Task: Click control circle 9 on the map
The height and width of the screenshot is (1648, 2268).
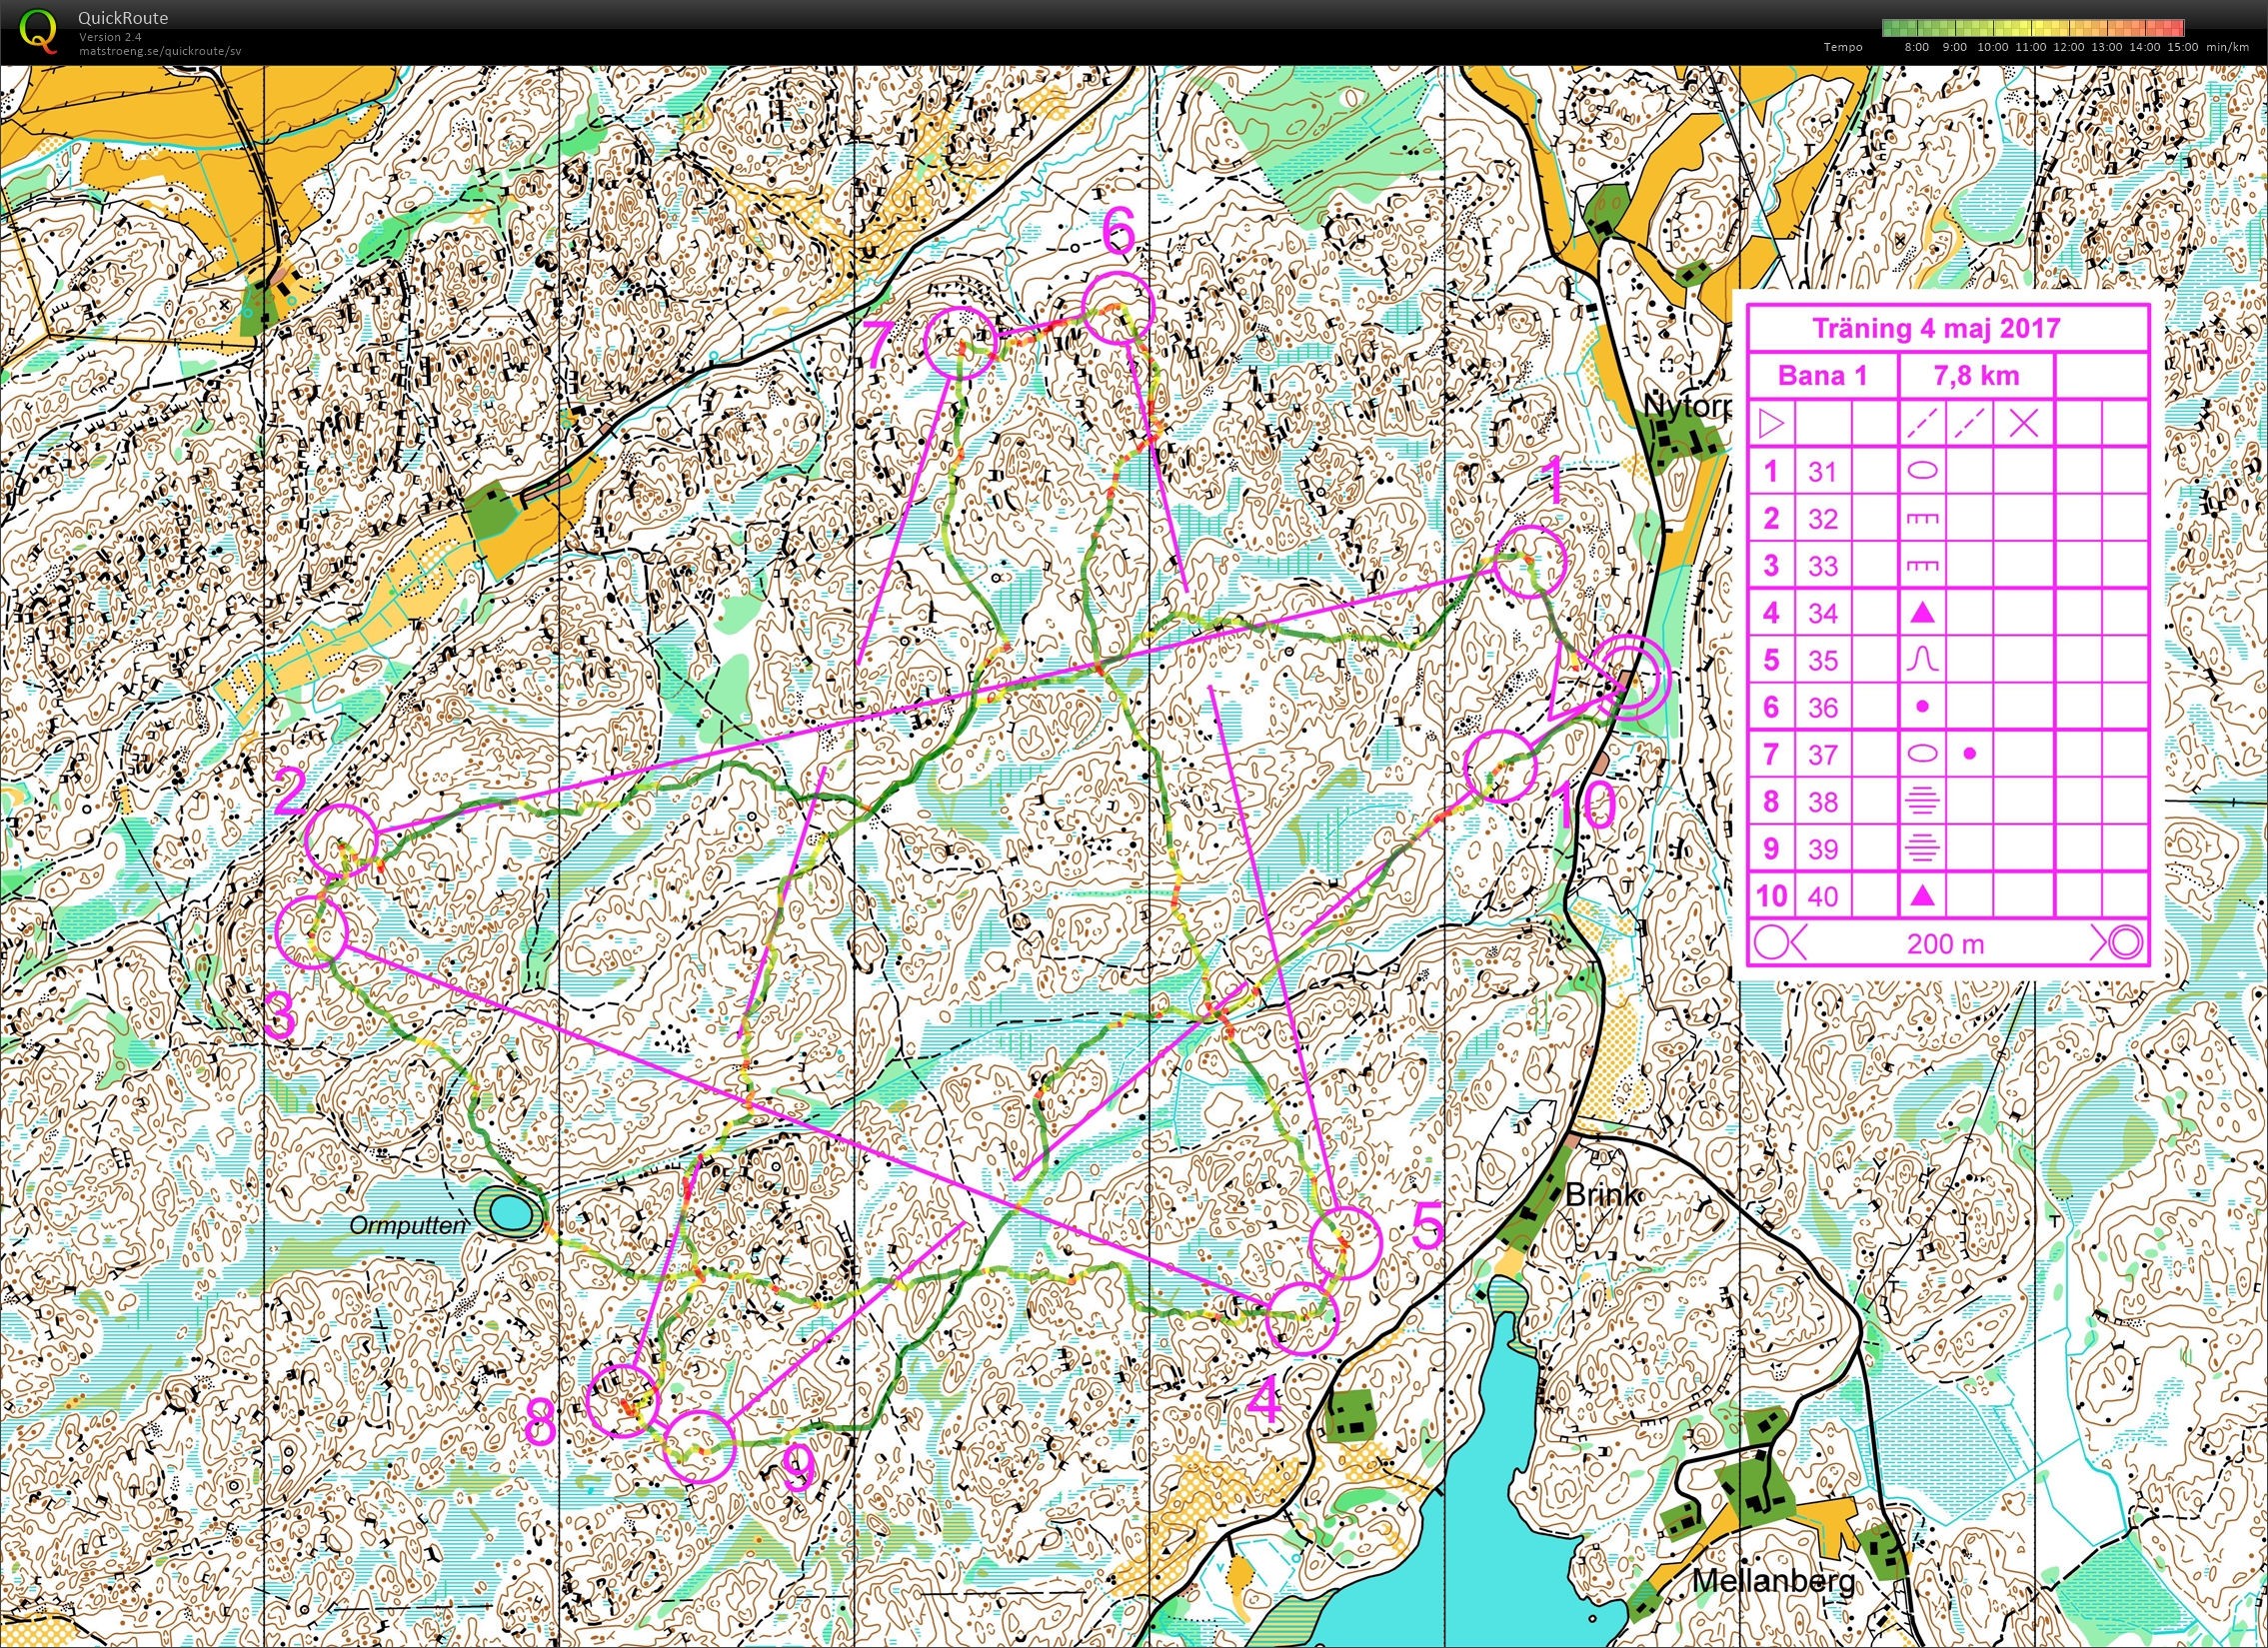Action: (x=699, y=1445)
